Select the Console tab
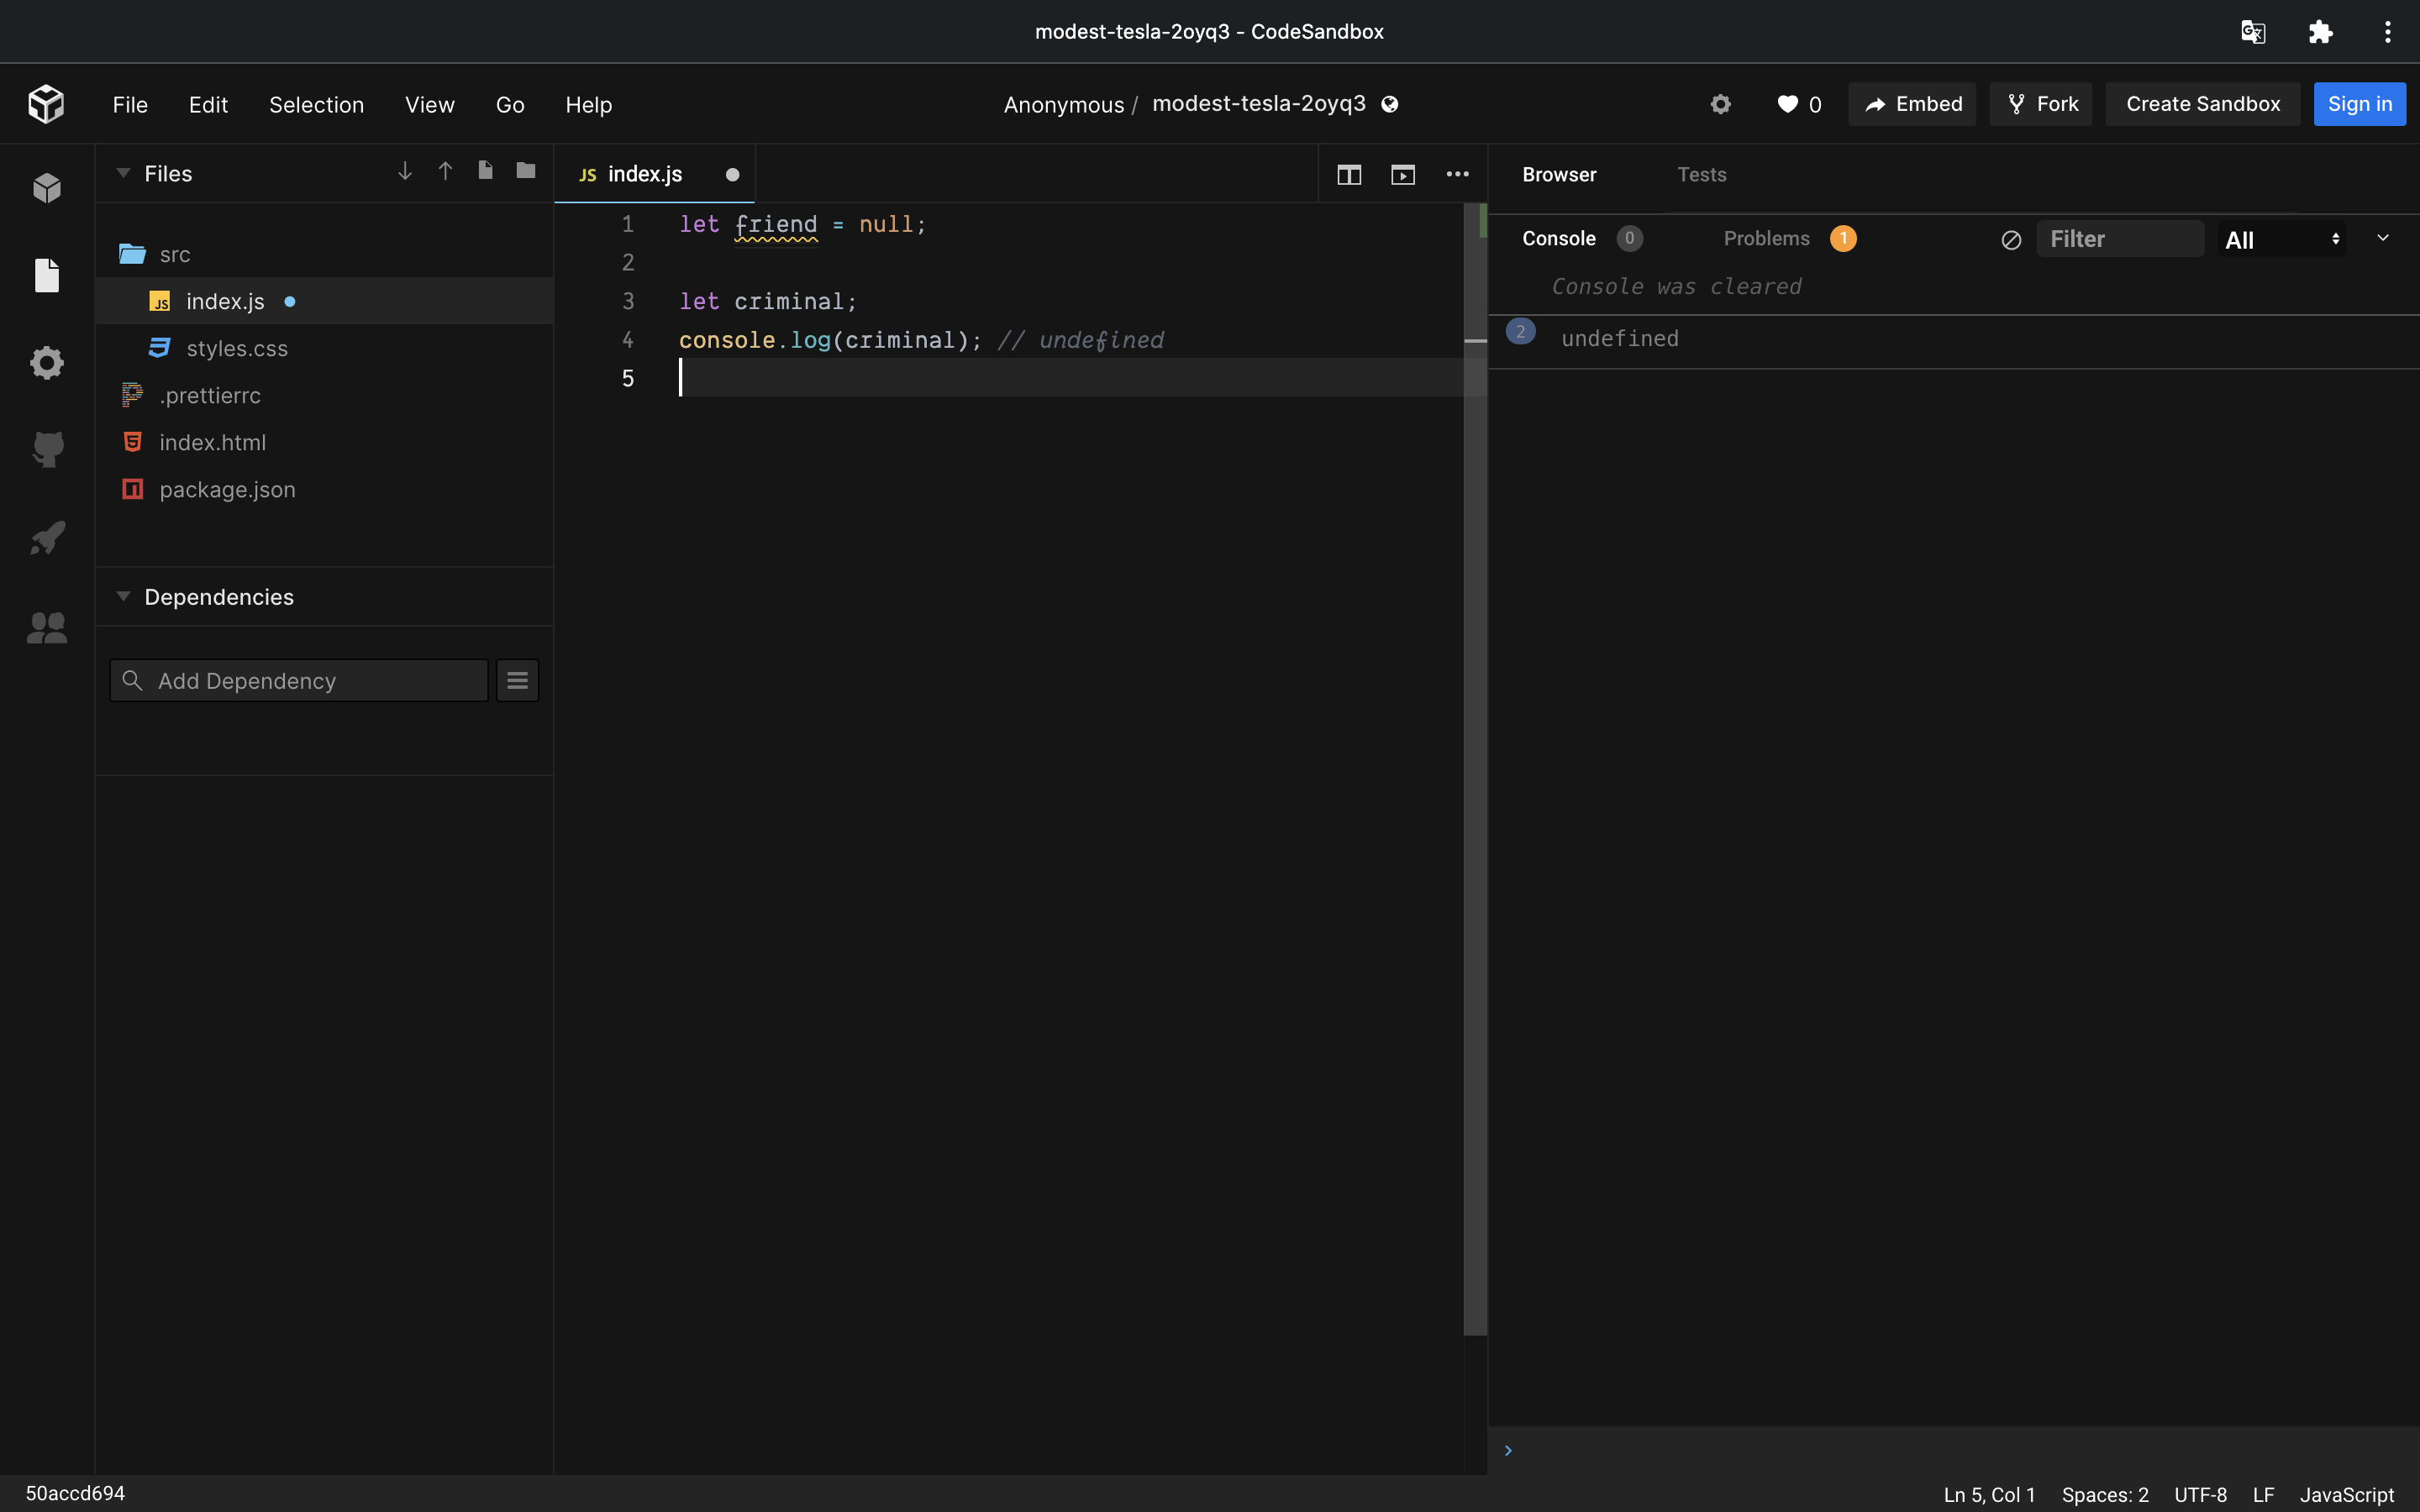This screenshot has width=2420, height=1512. [1558, 239]
